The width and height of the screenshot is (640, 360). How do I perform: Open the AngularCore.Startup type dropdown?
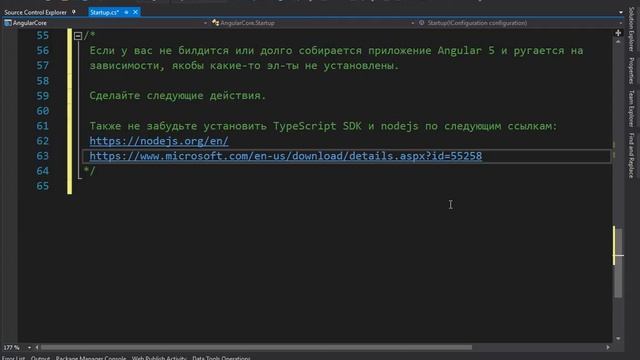[413, 23]
